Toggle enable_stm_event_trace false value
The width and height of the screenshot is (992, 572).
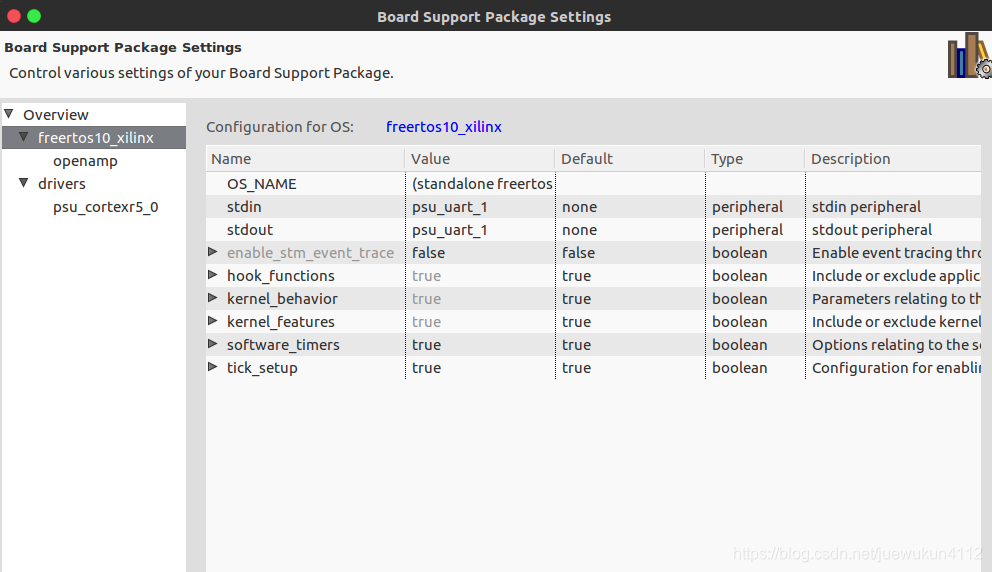tap(480, 252)
